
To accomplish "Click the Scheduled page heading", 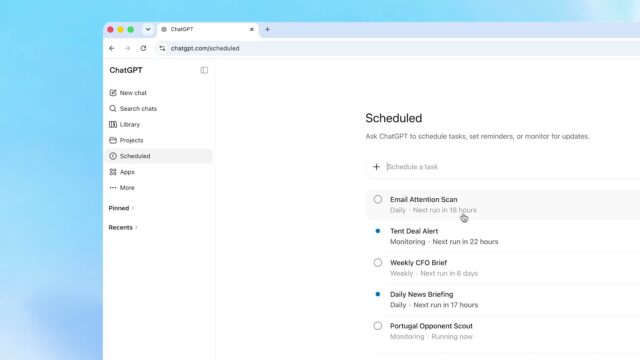I will (x=393, y=118).
